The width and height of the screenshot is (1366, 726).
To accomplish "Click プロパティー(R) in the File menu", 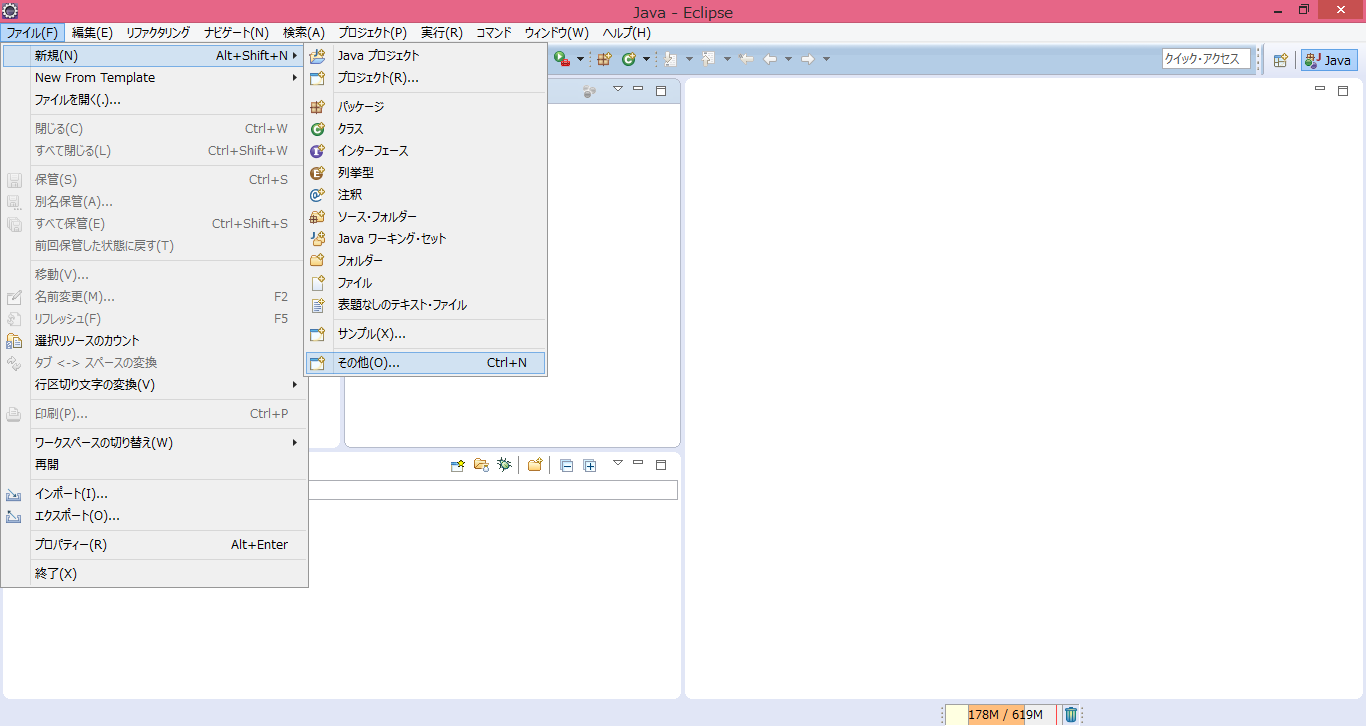I will [x=155, y=545].
